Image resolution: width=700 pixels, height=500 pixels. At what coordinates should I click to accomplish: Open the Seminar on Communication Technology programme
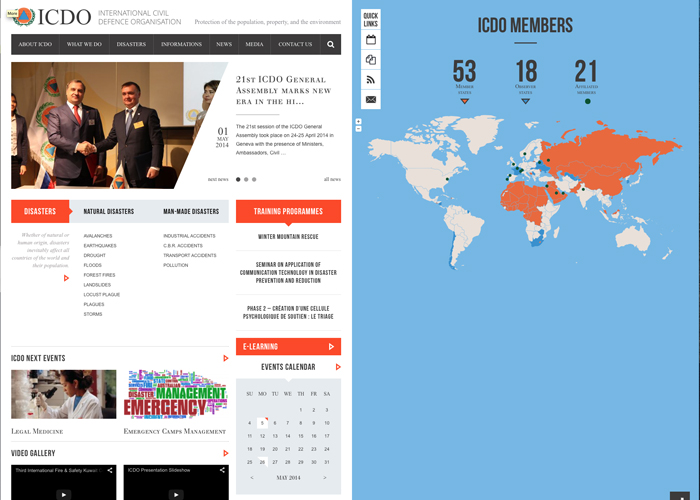[x=288, y=272]
